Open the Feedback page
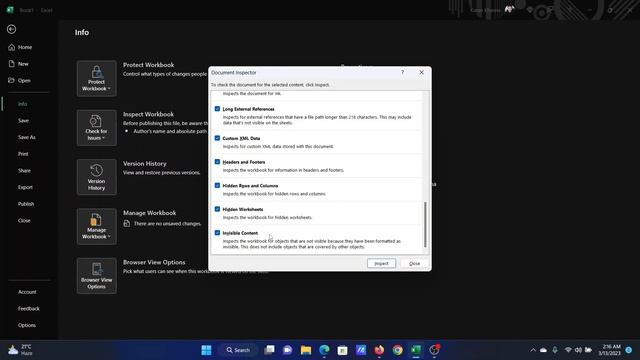The image size is (640, 360). (29, 309)
